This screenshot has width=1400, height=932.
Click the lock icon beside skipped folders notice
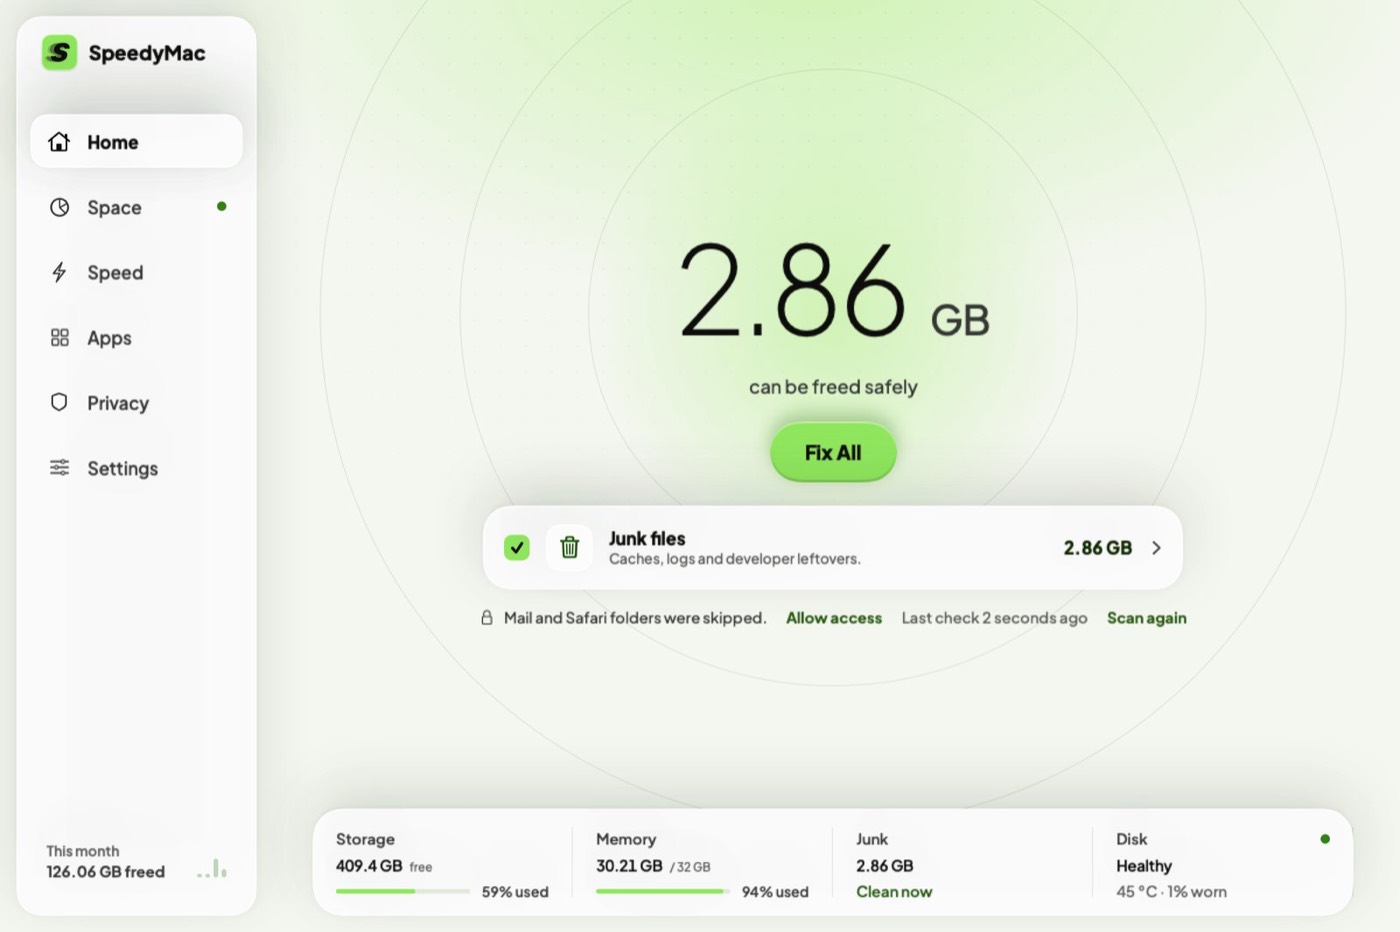487,618
